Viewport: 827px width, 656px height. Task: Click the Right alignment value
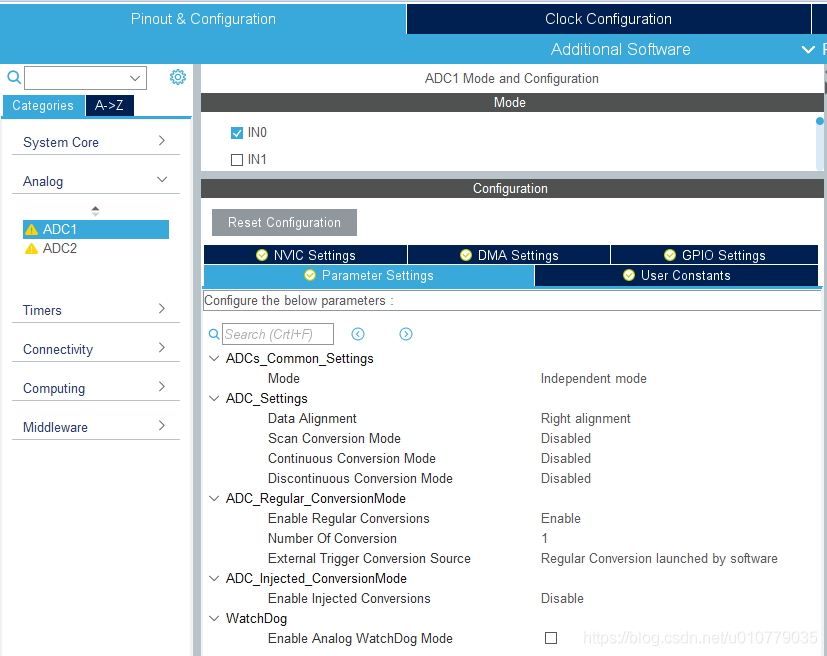pyautogui.click(x=585, y=419)
